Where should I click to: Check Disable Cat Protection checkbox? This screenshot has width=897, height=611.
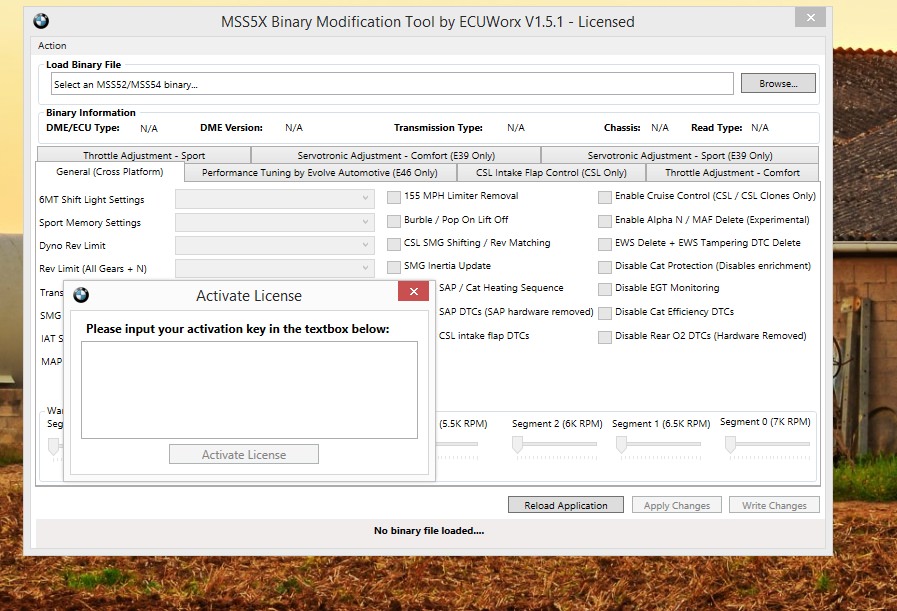(605, 267)
